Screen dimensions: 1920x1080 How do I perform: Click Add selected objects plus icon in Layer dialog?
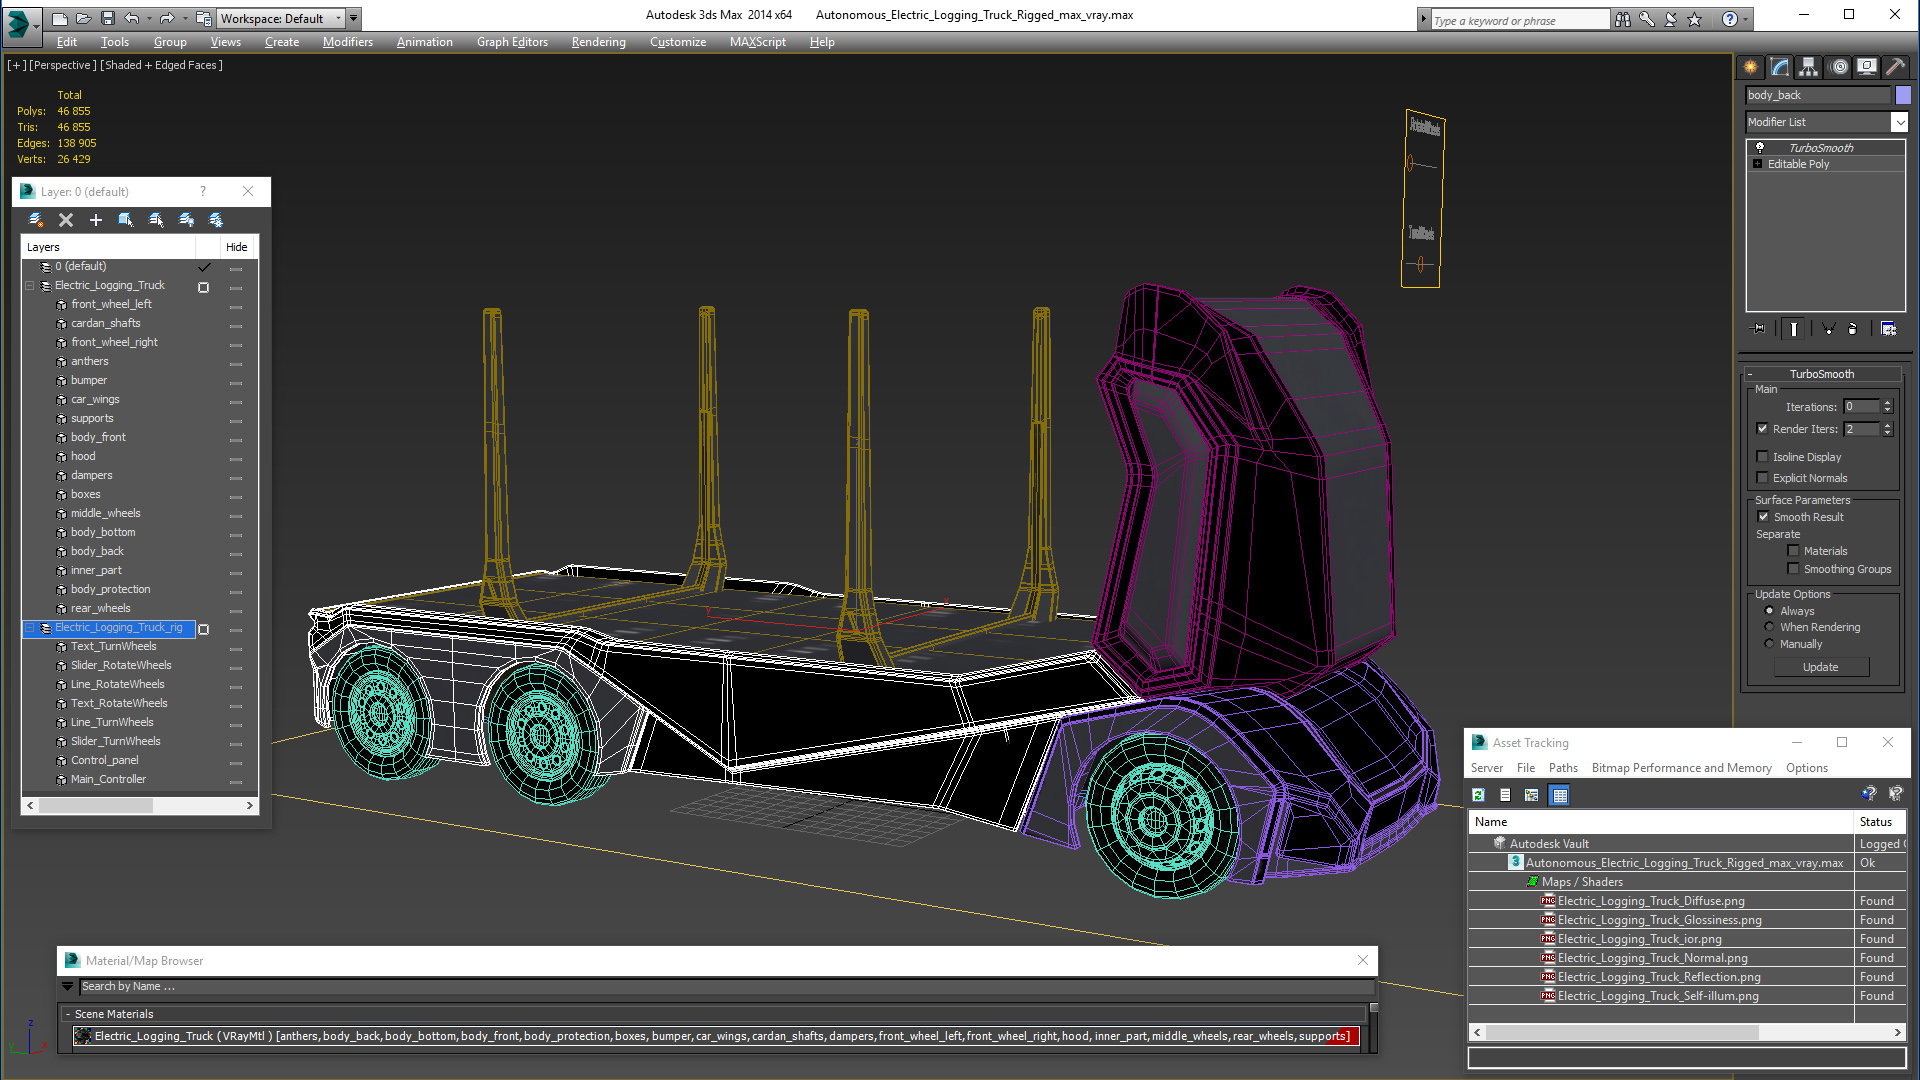coord(96,220)
